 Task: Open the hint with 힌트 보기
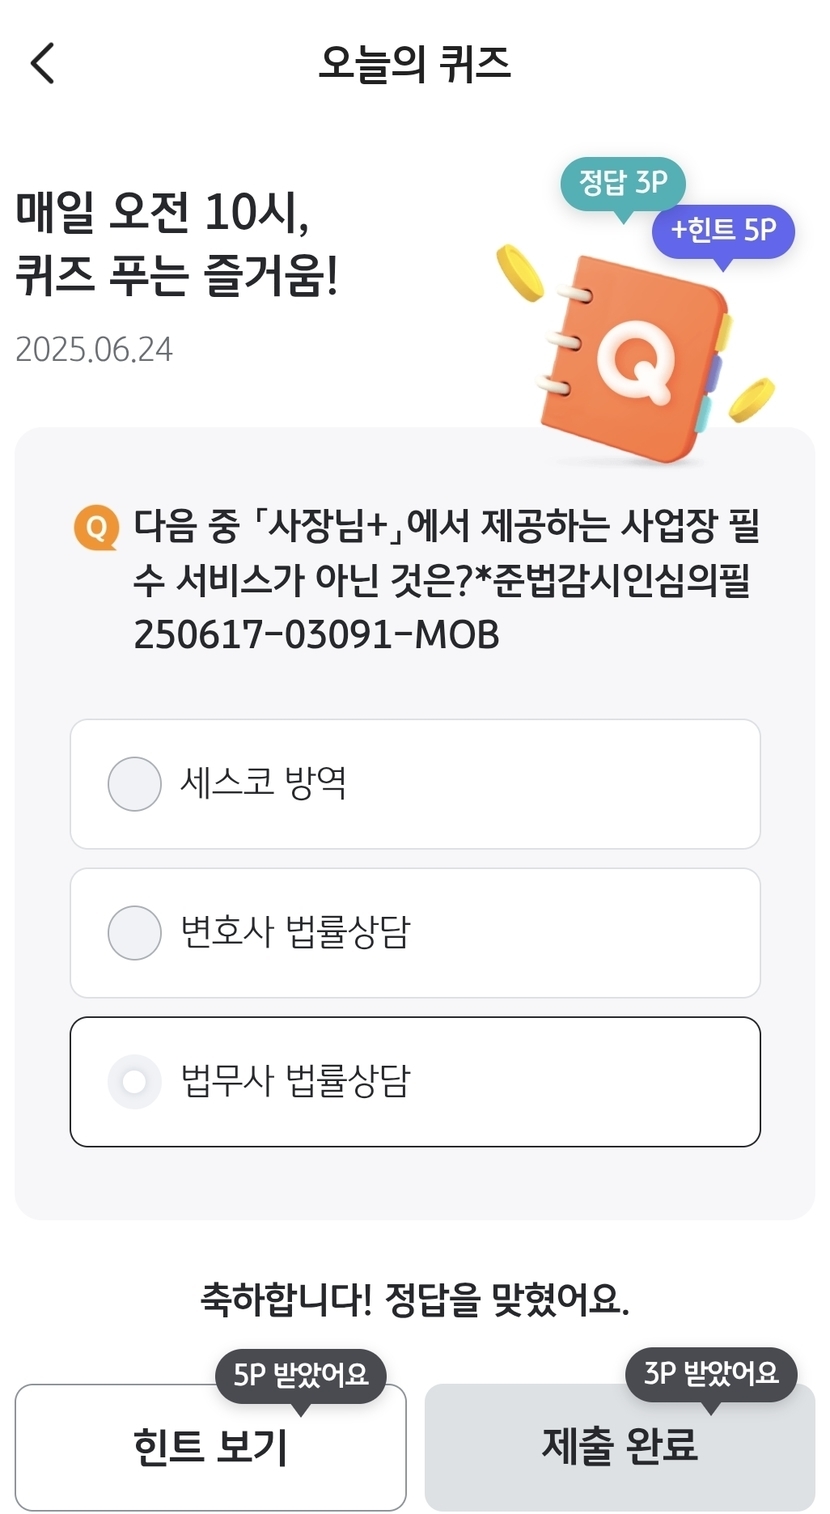(210, 1447)
